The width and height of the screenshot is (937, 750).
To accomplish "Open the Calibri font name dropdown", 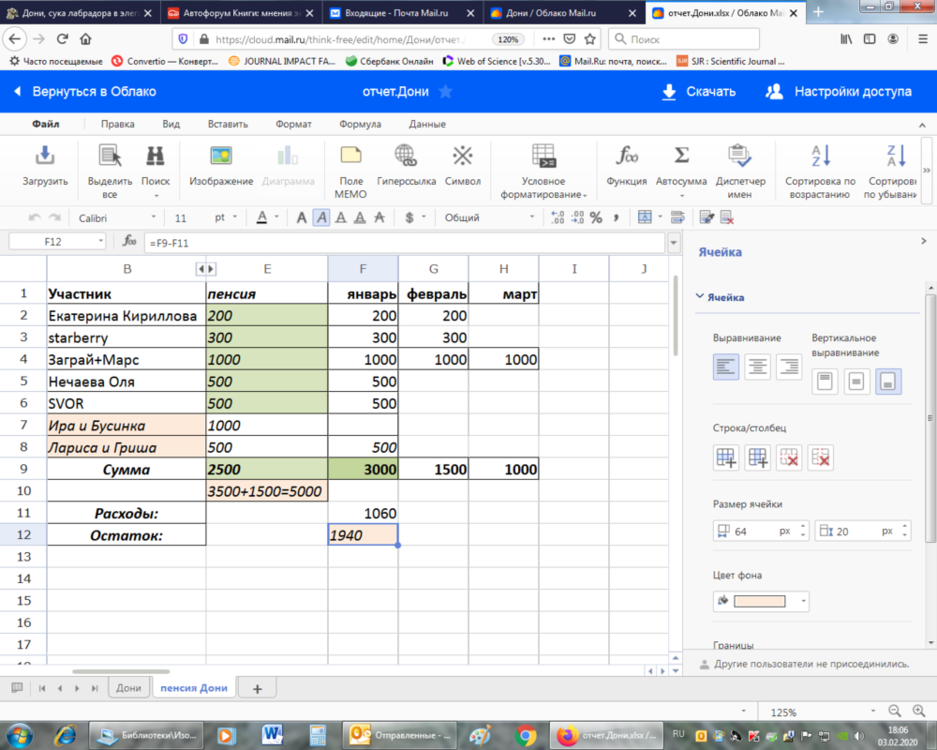I will point(117,217).
